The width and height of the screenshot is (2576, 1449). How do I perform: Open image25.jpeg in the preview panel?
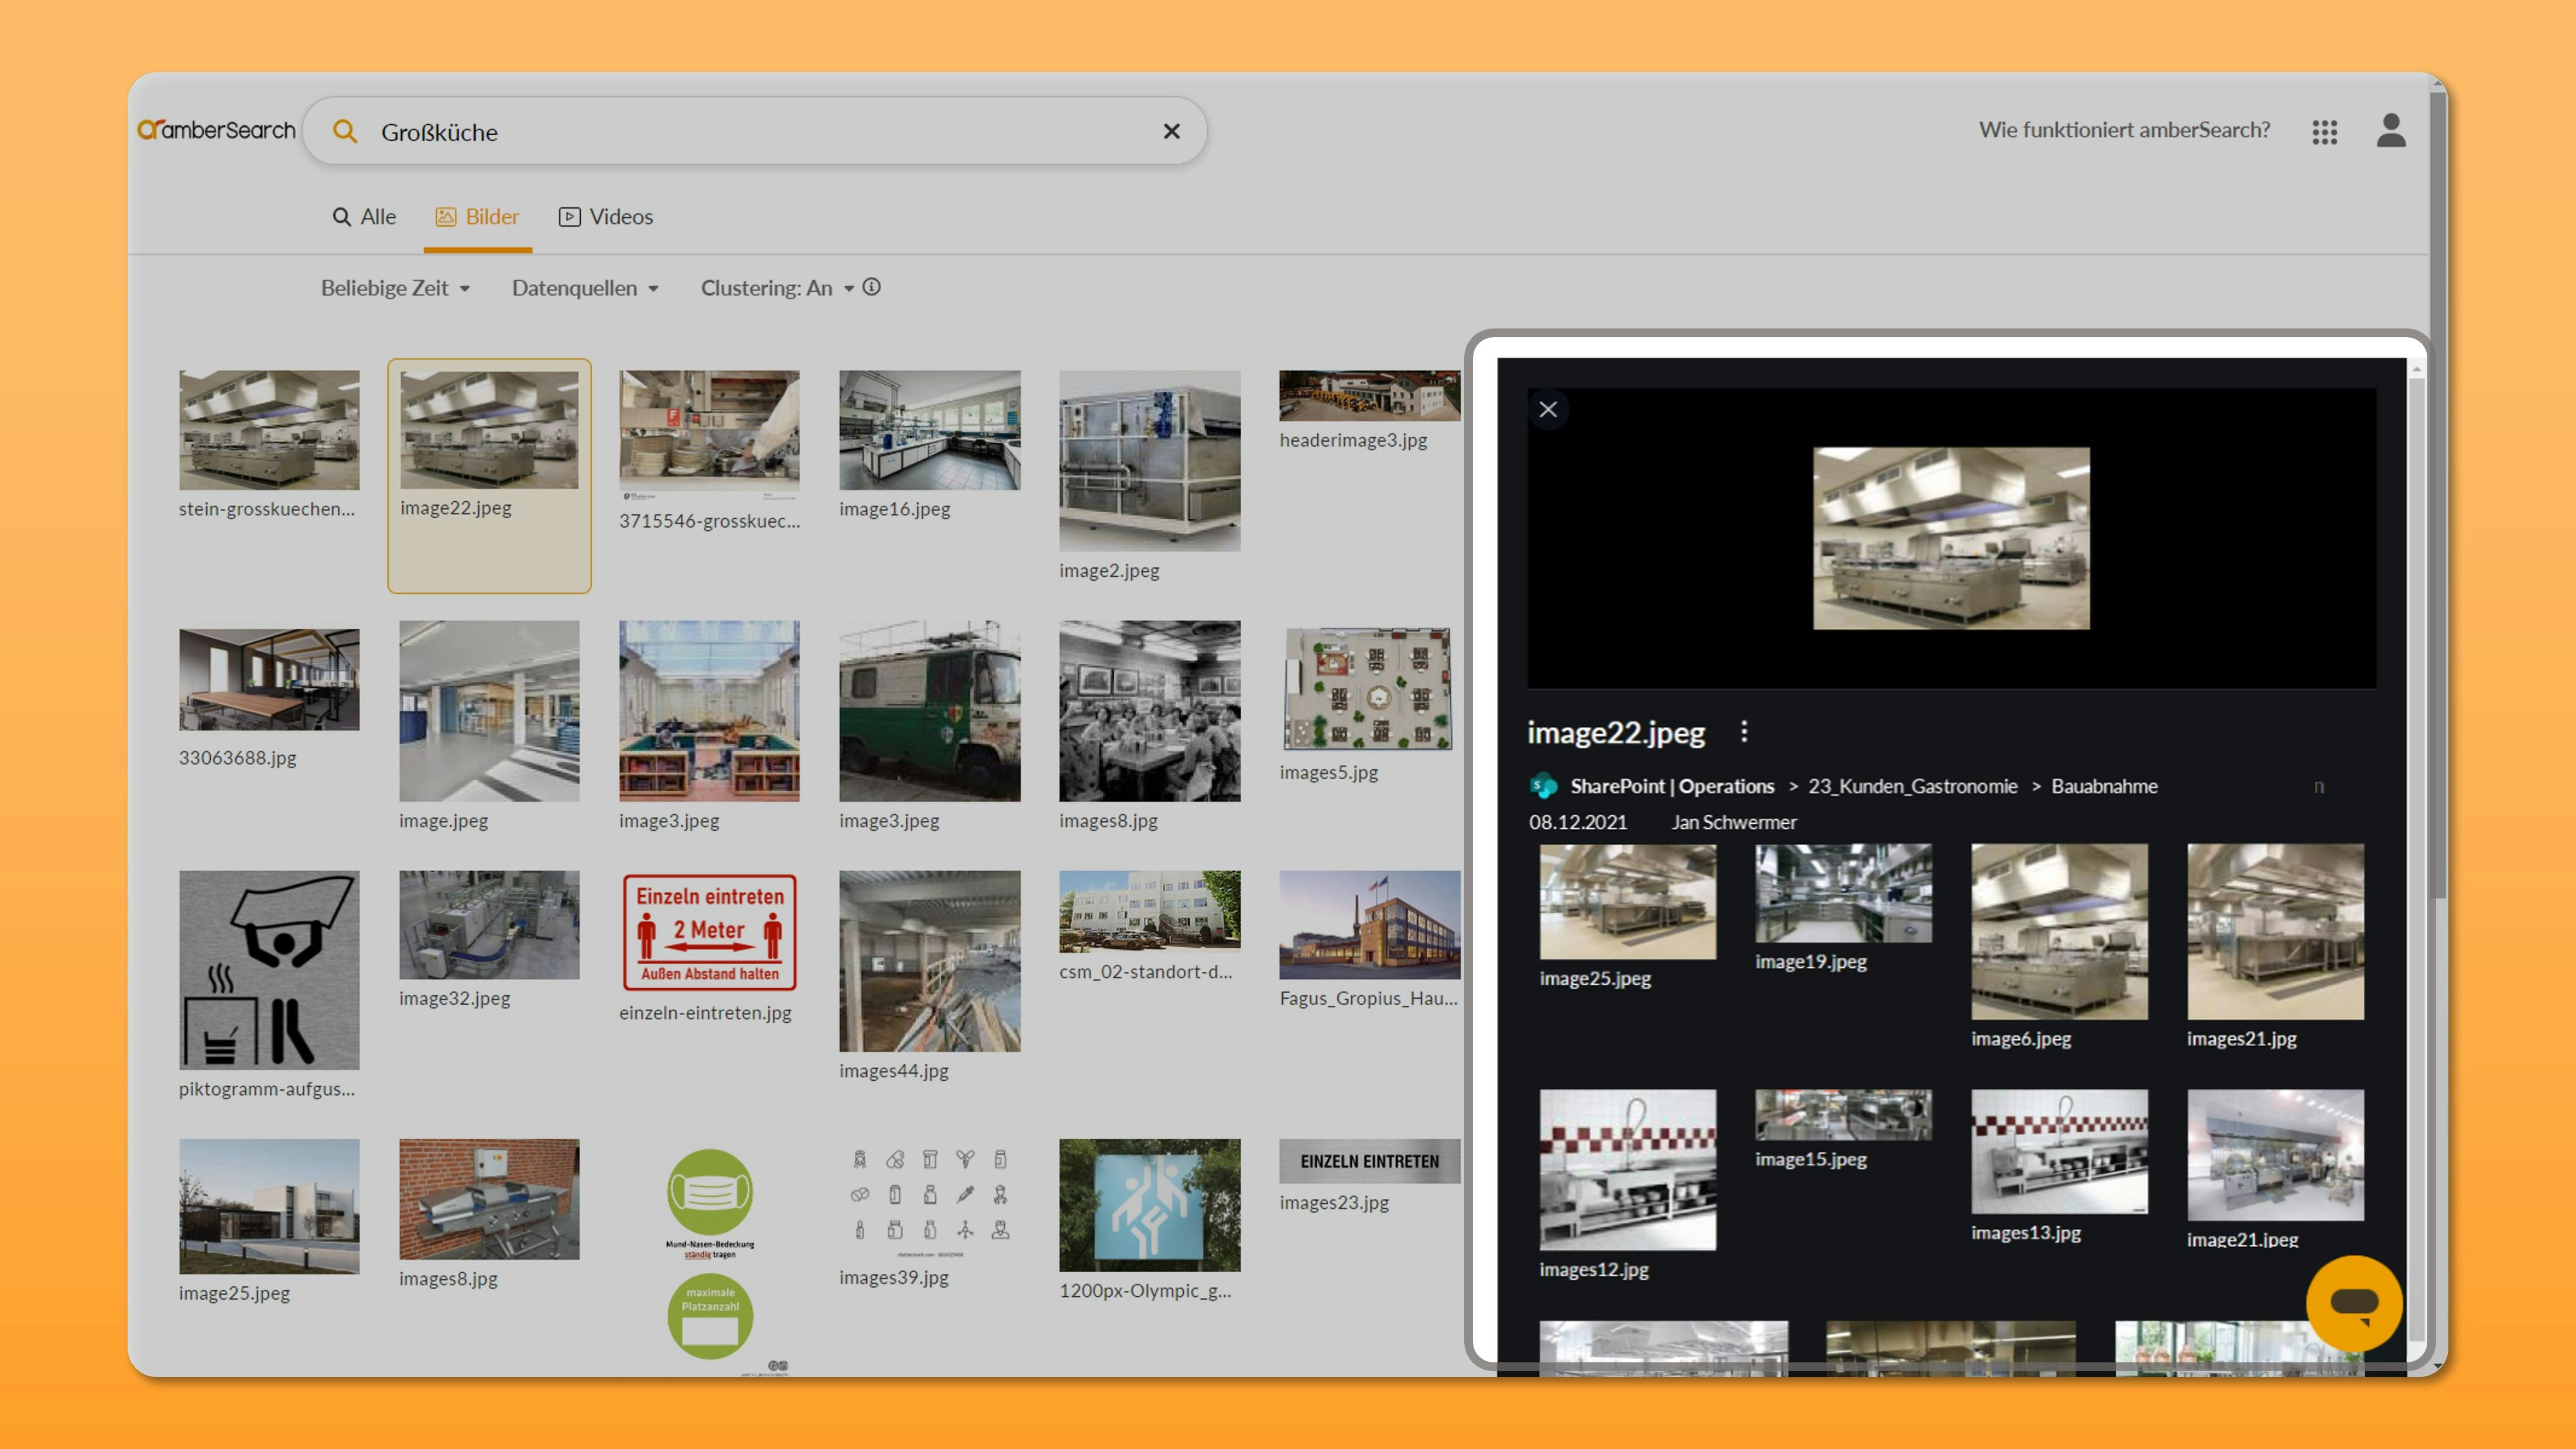[1628, 902]
